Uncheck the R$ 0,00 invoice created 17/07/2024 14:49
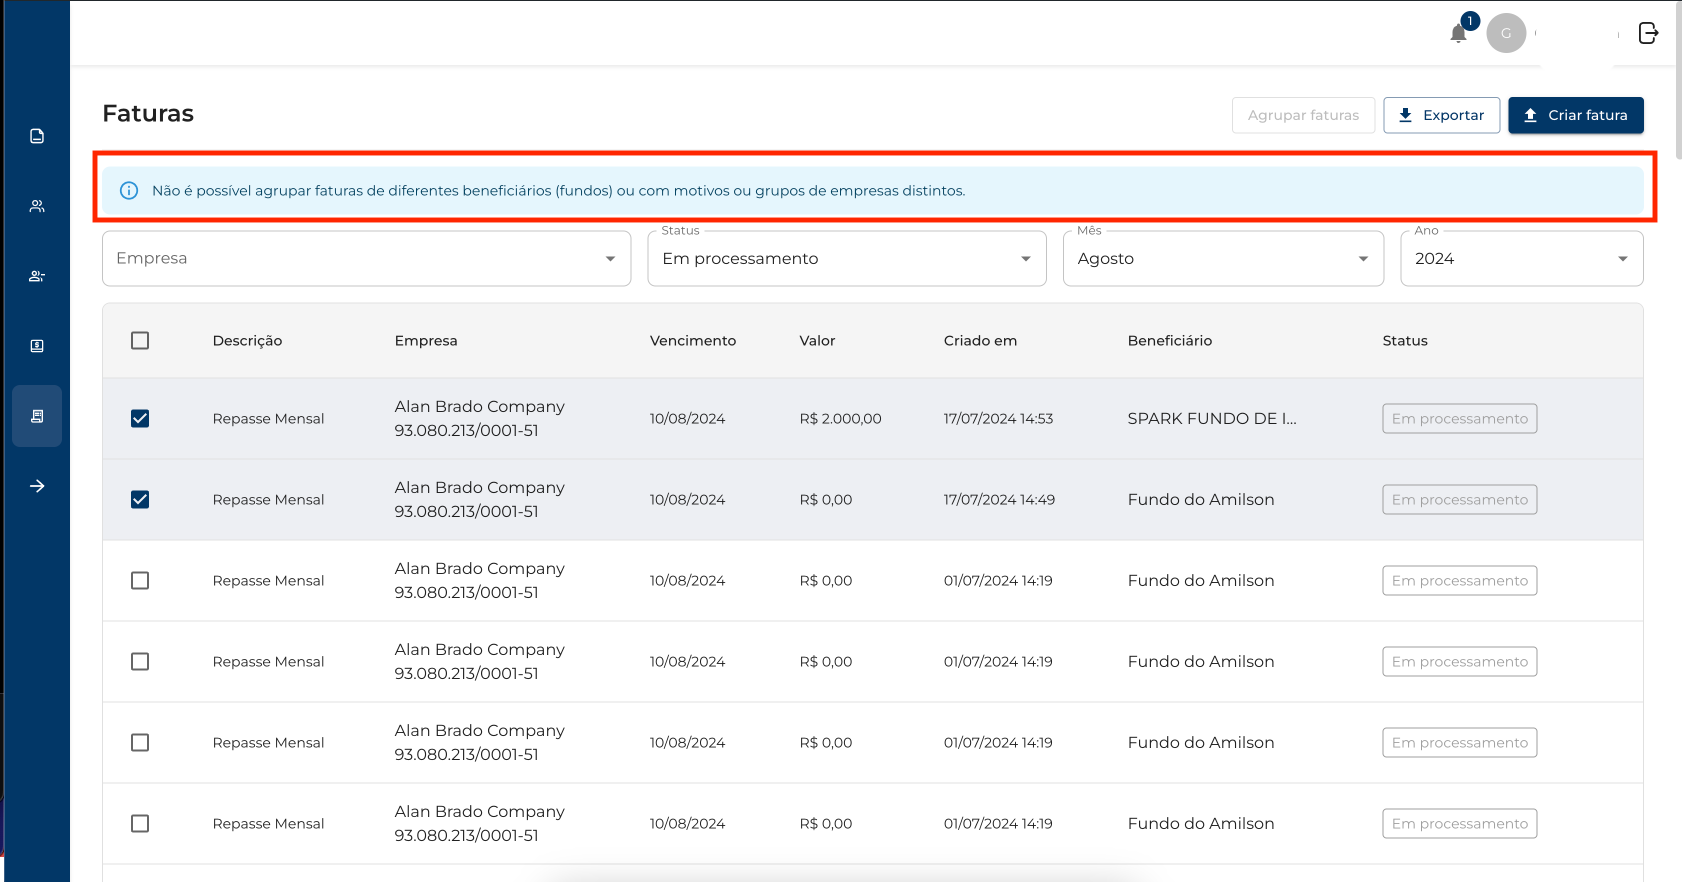Viewport: 1682px width, 882px height. coord(140,500)
